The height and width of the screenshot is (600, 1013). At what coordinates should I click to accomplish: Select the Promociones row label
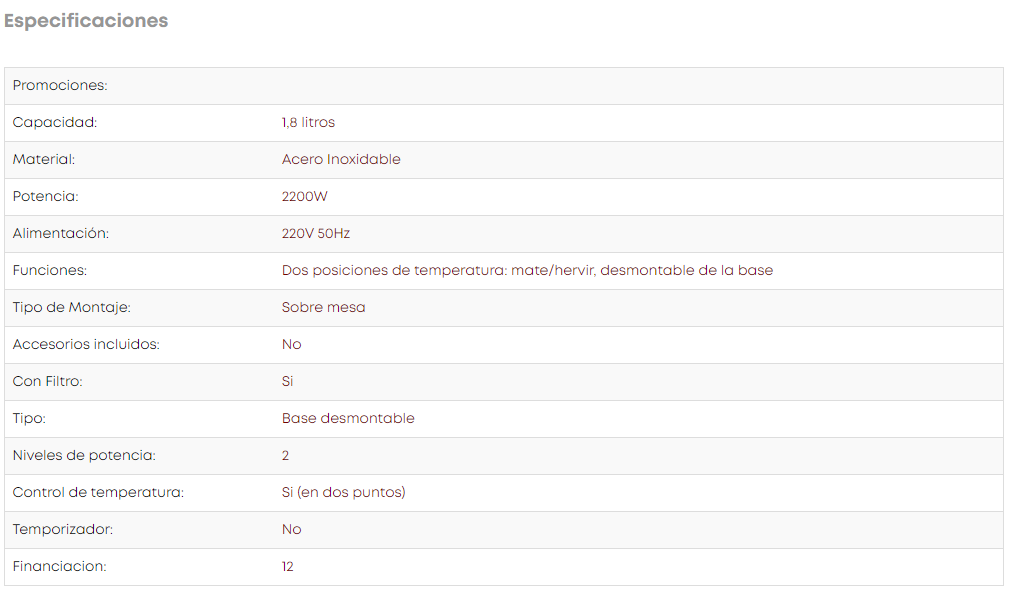tap(60, 85)
